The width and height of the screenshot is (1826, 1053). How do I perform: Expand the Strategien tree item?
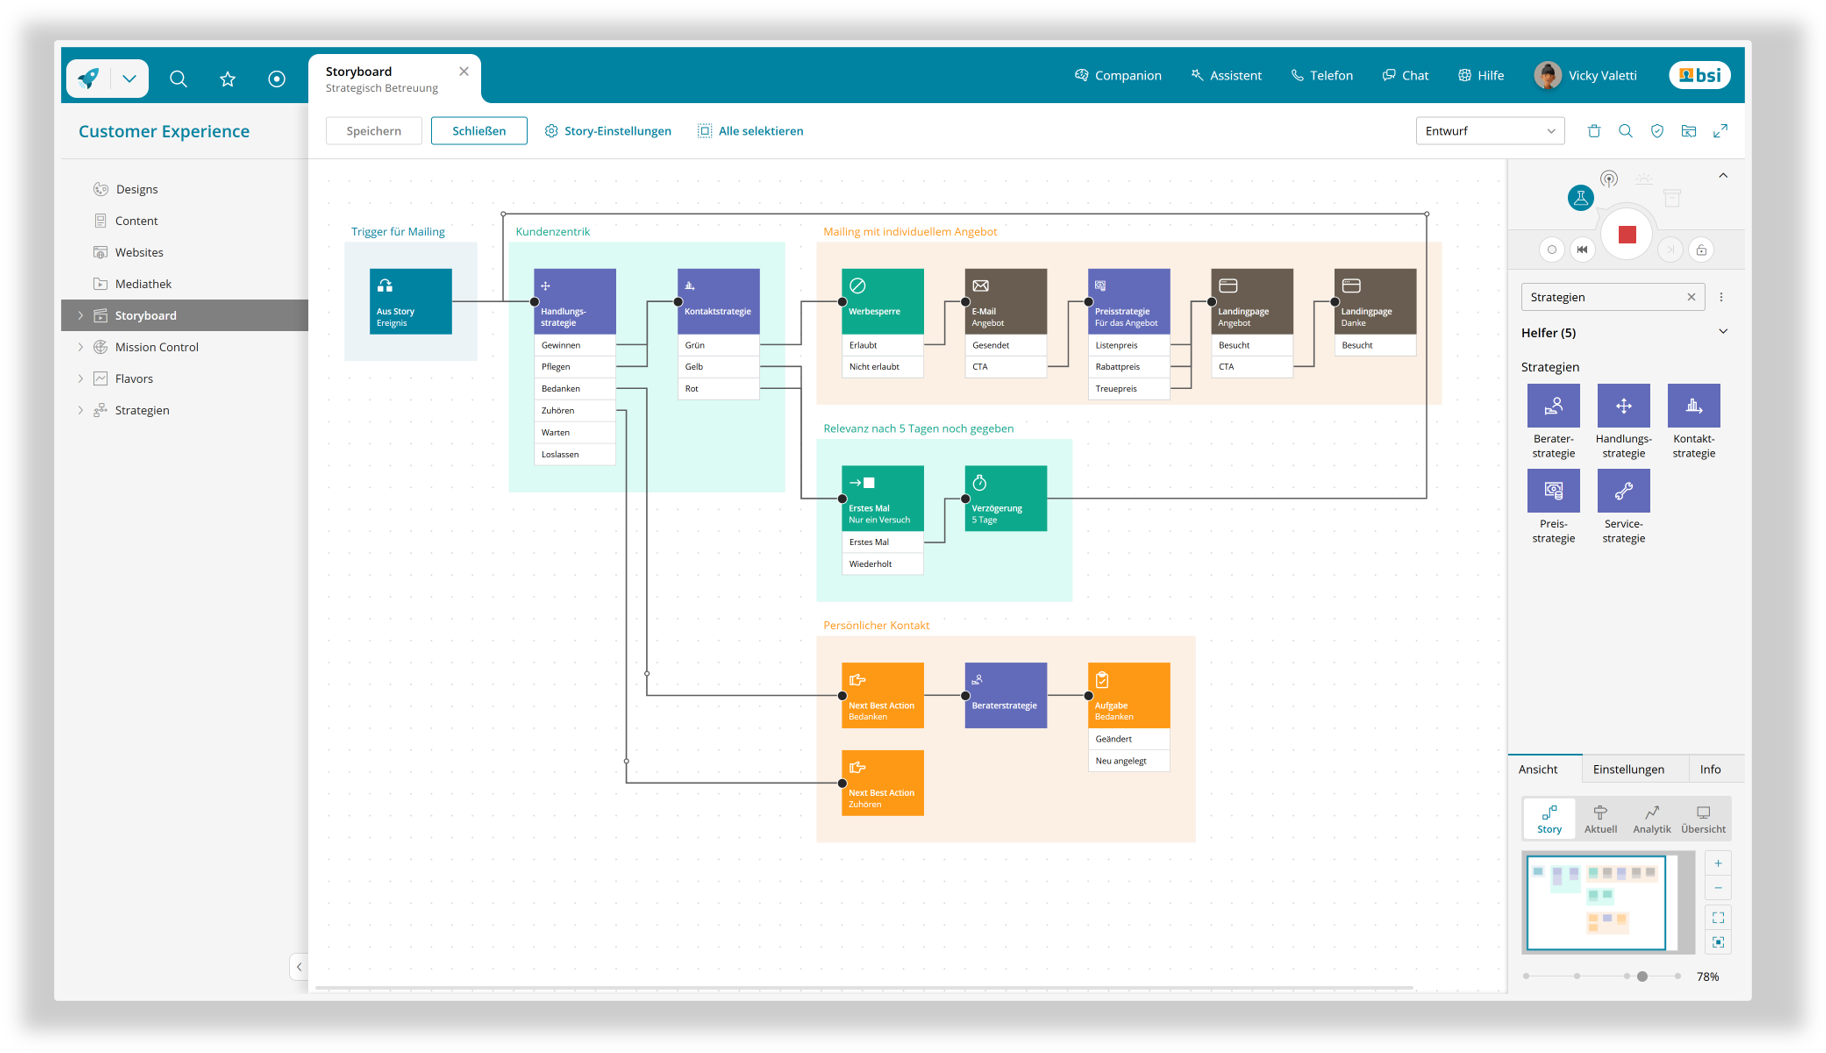click(x=81, y=410)
